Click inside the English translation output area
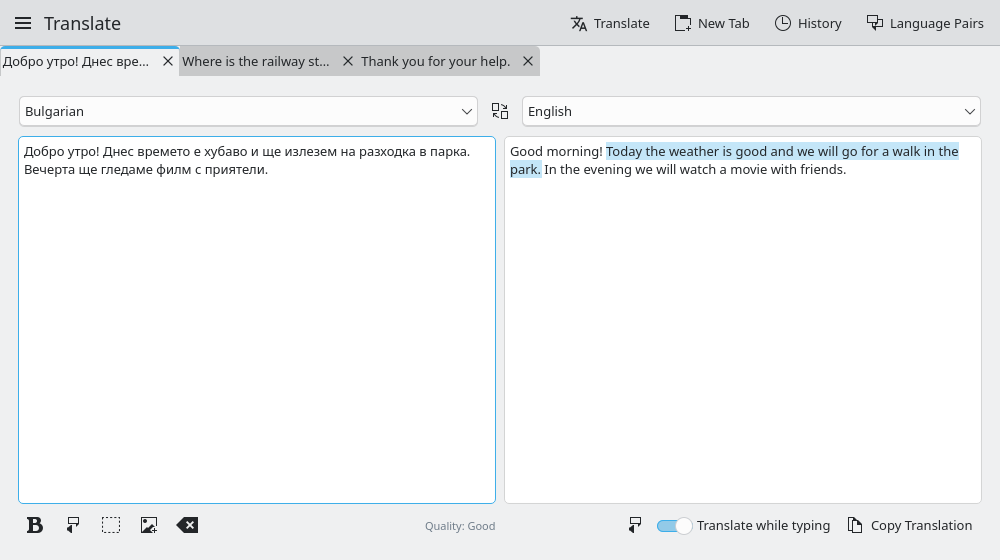 point(743,320)
